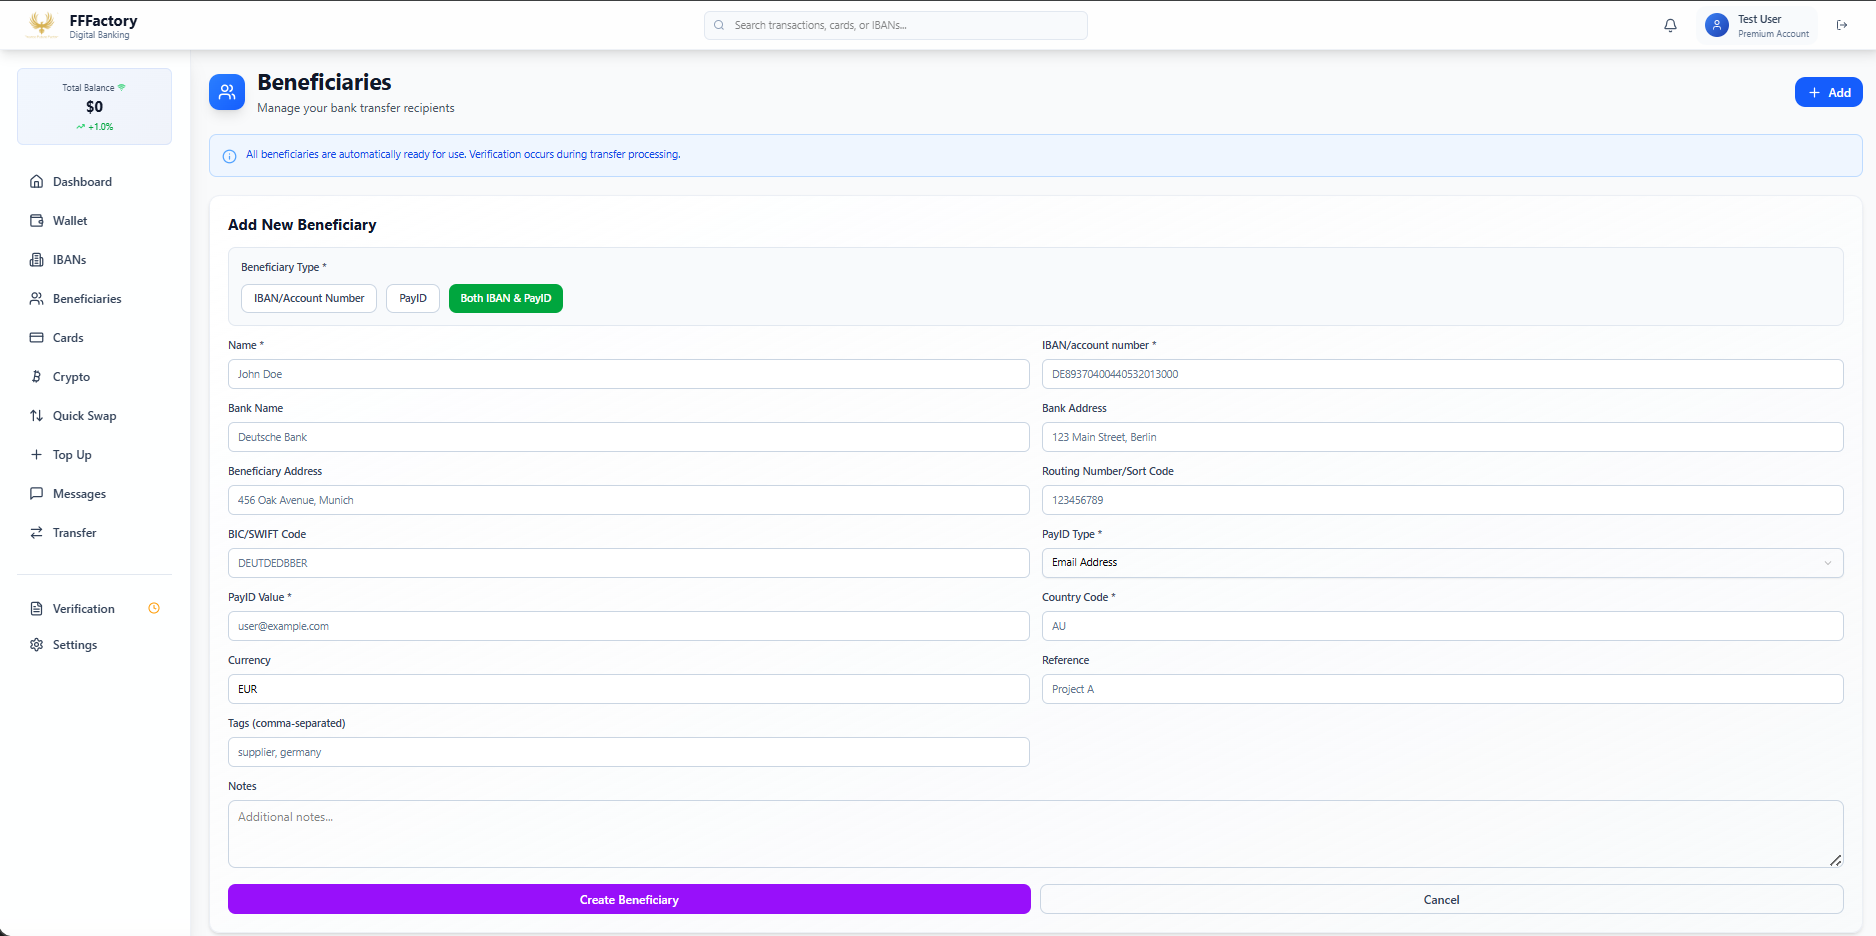Open the Wallet page in sidebar
The height and width of the screenshot is (936, 1876).
[x=70, y=221]
